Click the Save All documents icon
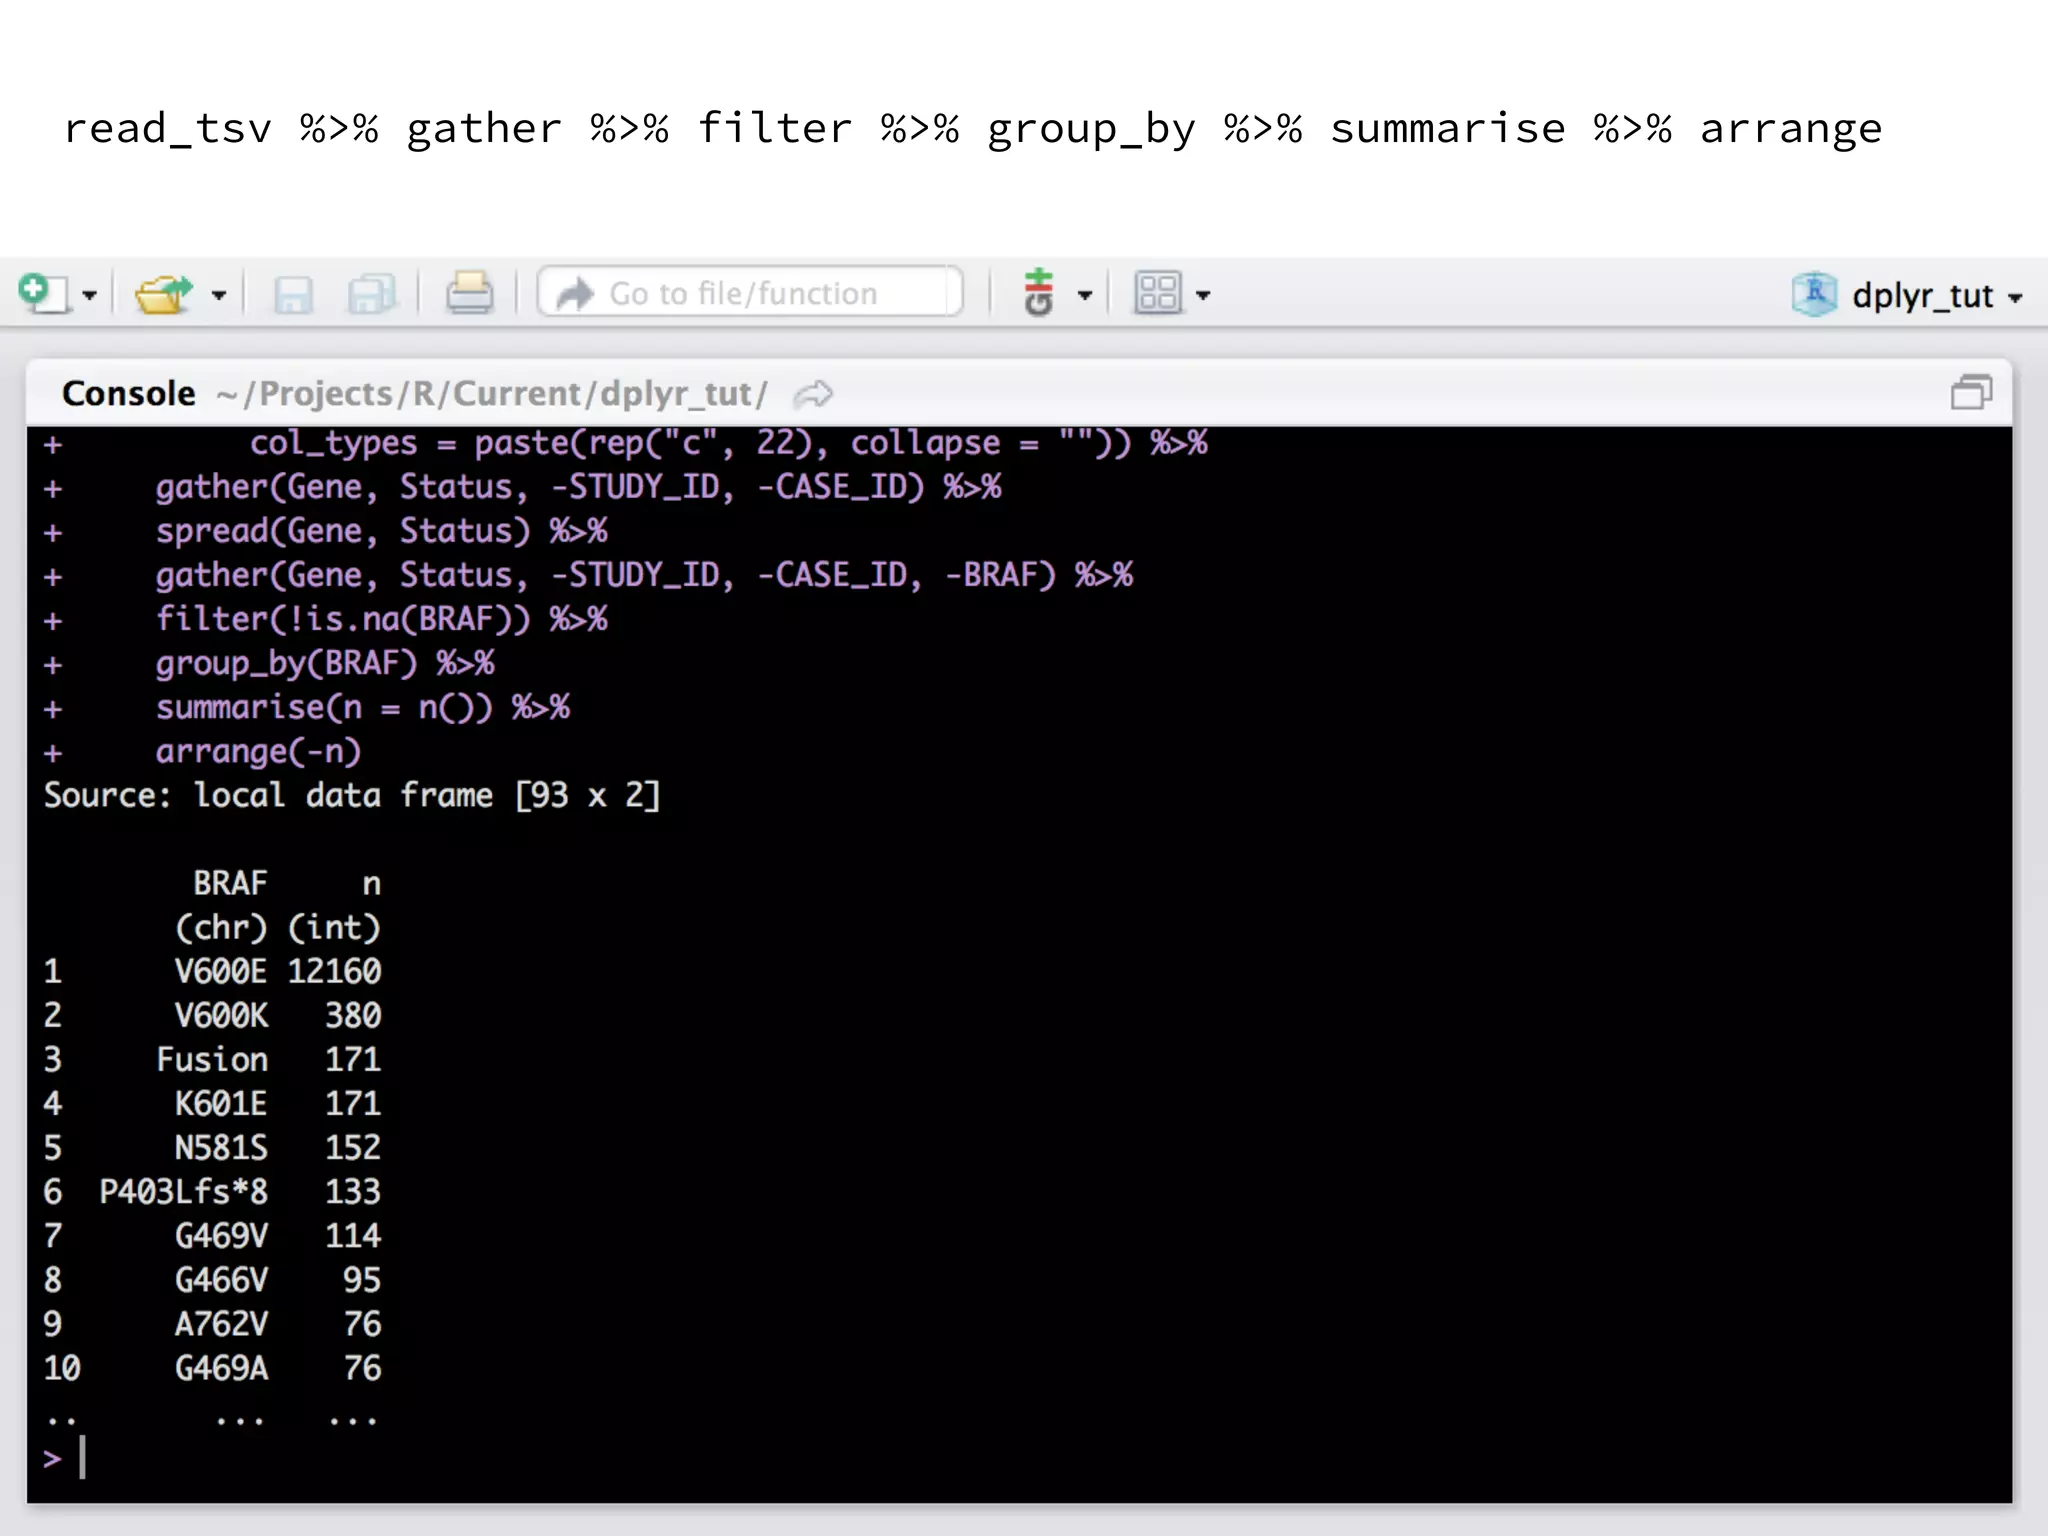This screenshot has width=2048, height=1536. [372, 295]
